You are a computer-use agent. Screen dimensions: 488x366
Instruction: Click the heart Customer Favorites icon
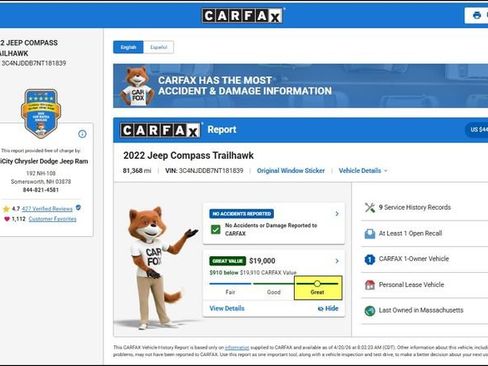(7, 219)
